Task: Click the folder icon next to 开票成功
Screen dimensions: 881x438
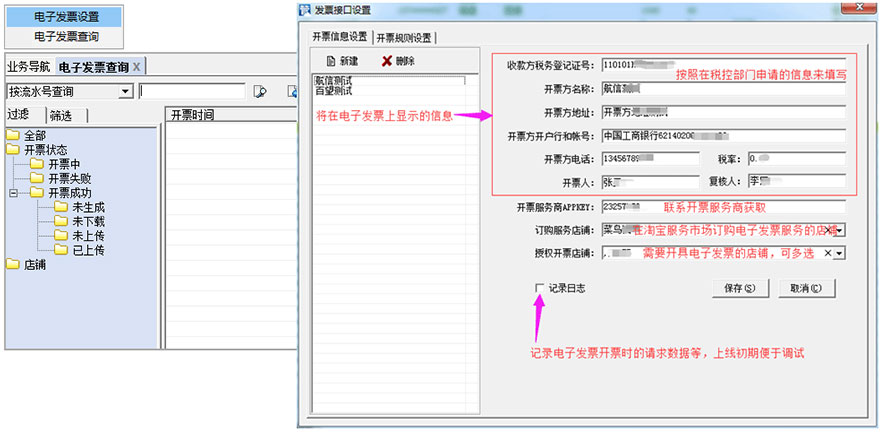Action: click(37, 193)
